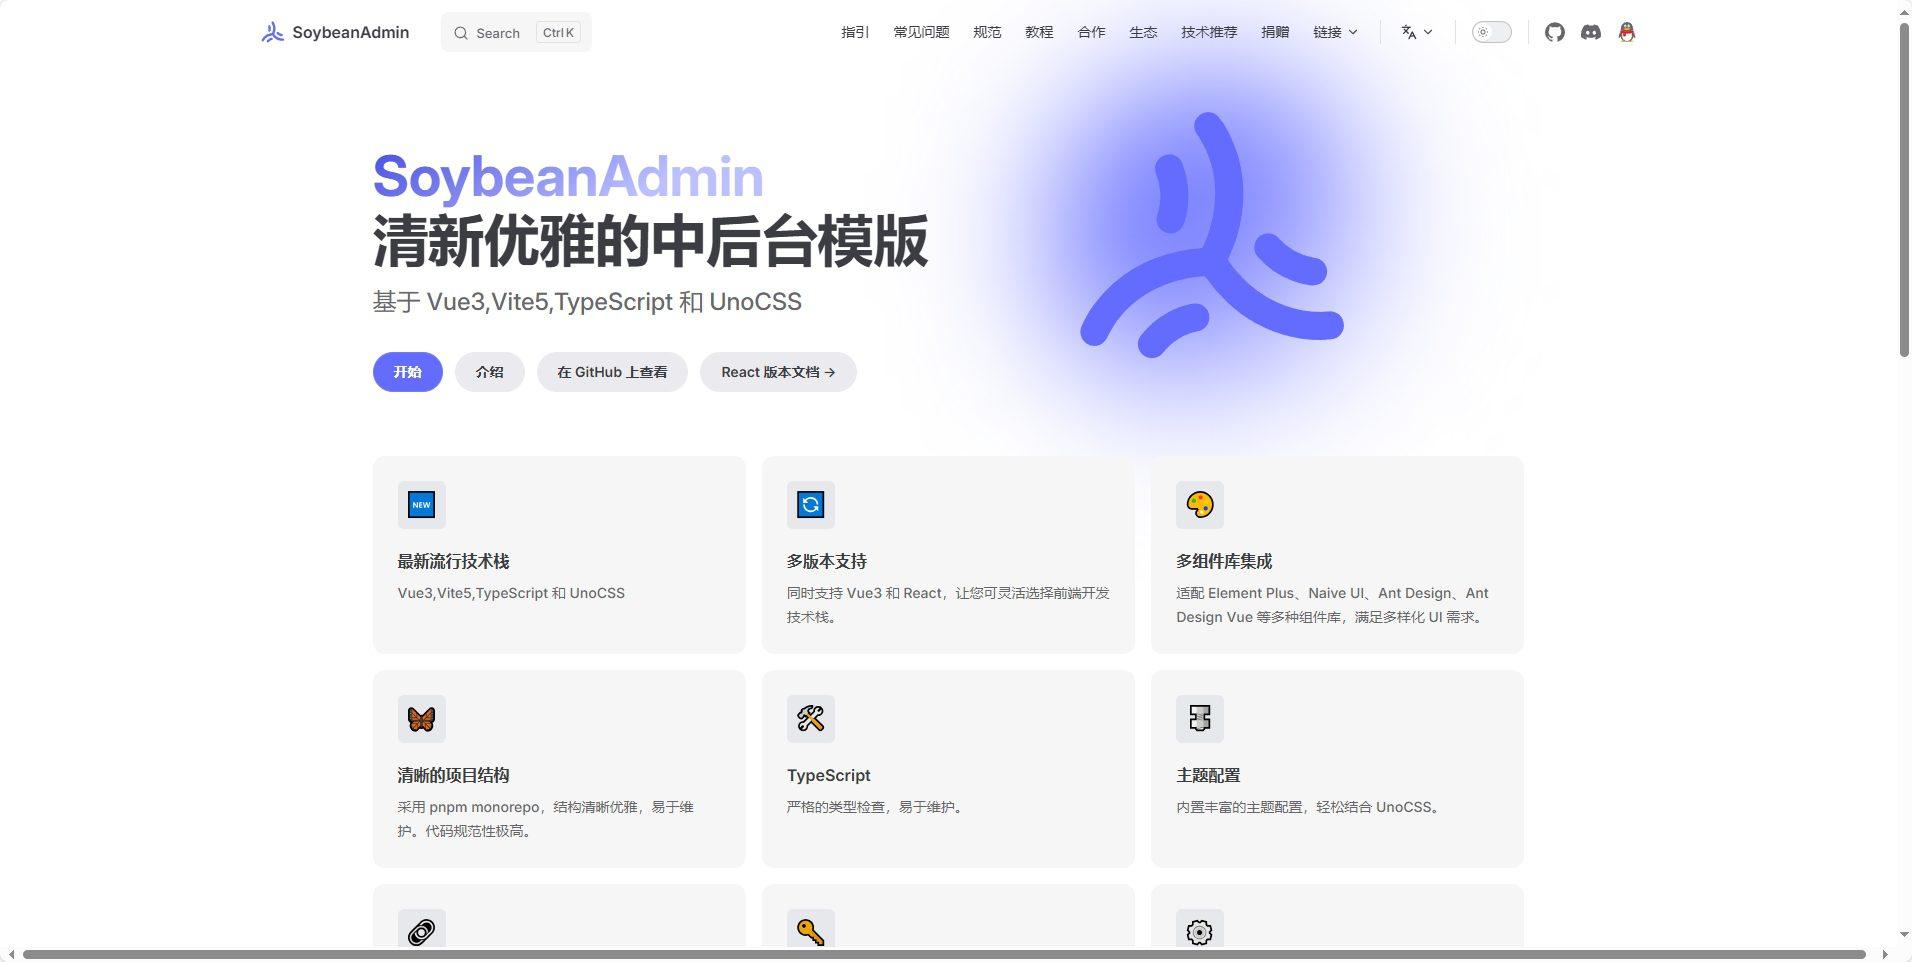Screen dimensions: 1912x962
Task: Toggle the dark mode appearance switch
Action: point(1491,32)
